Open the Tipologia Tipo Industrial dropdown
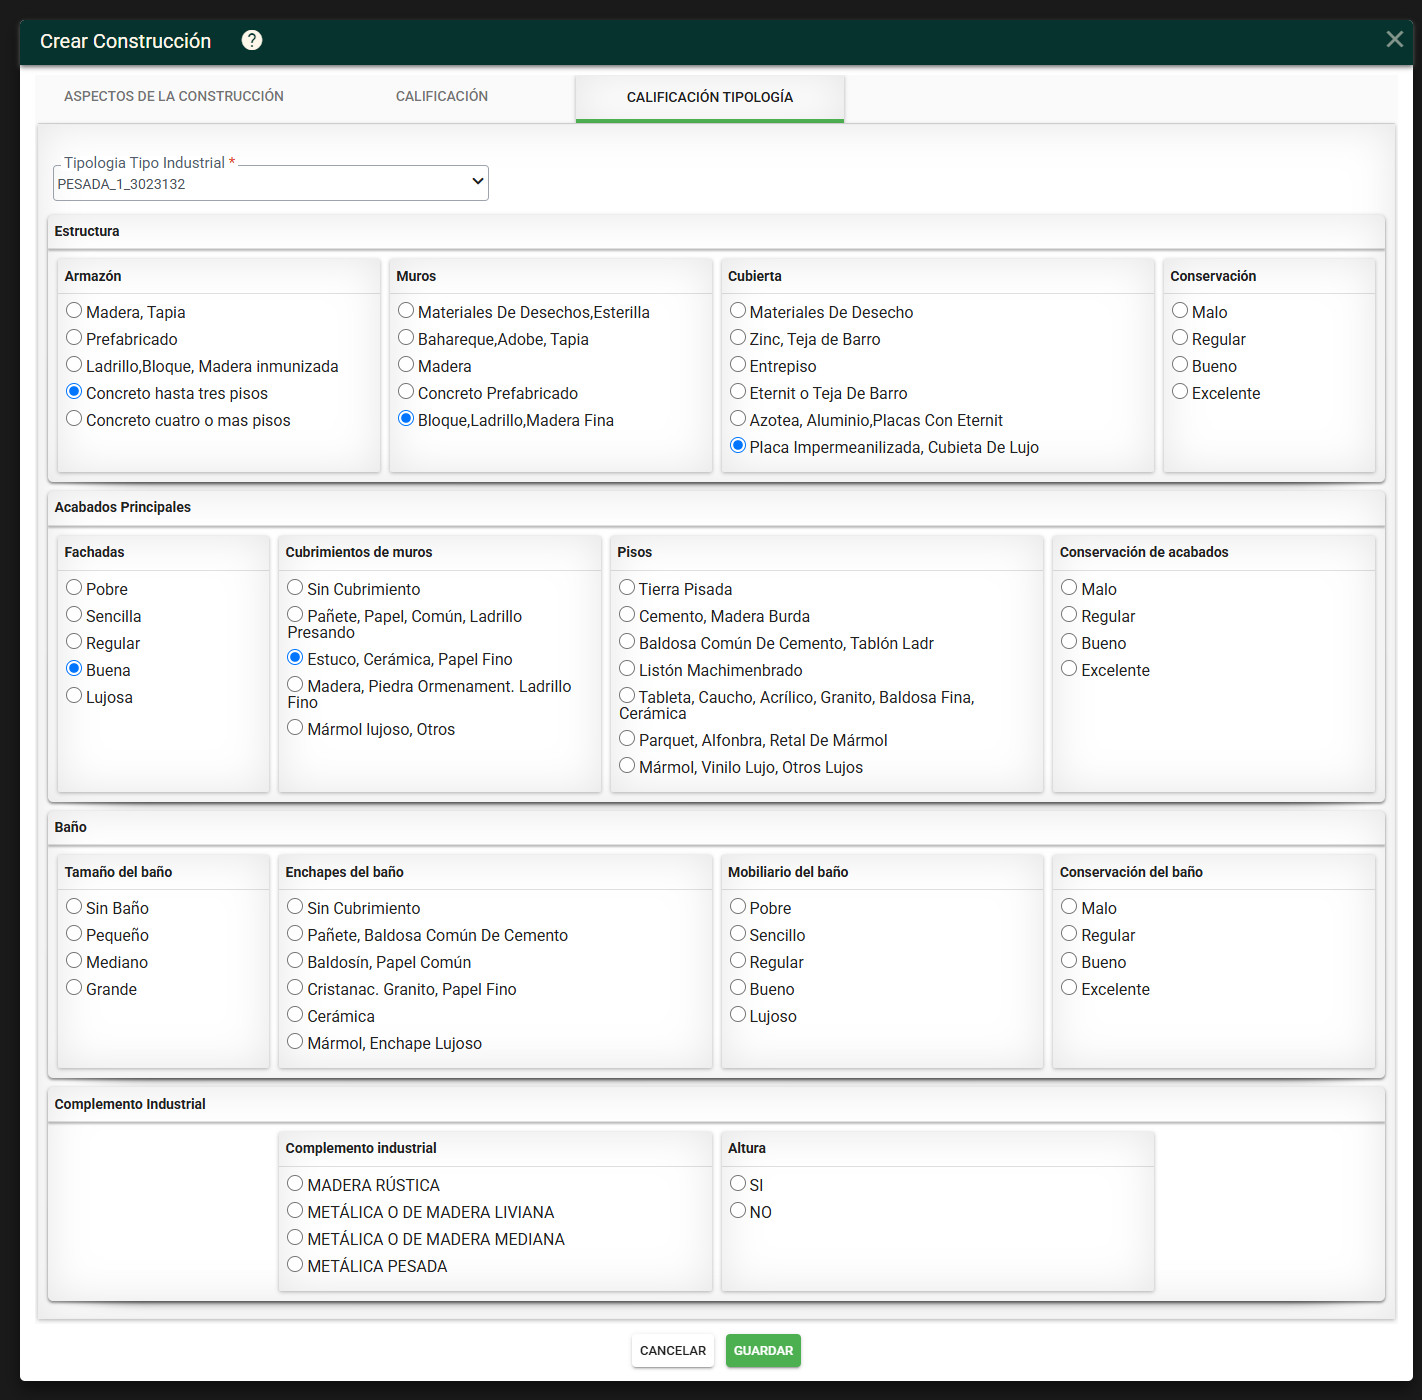1422x1400 pixels. point(271,183)
